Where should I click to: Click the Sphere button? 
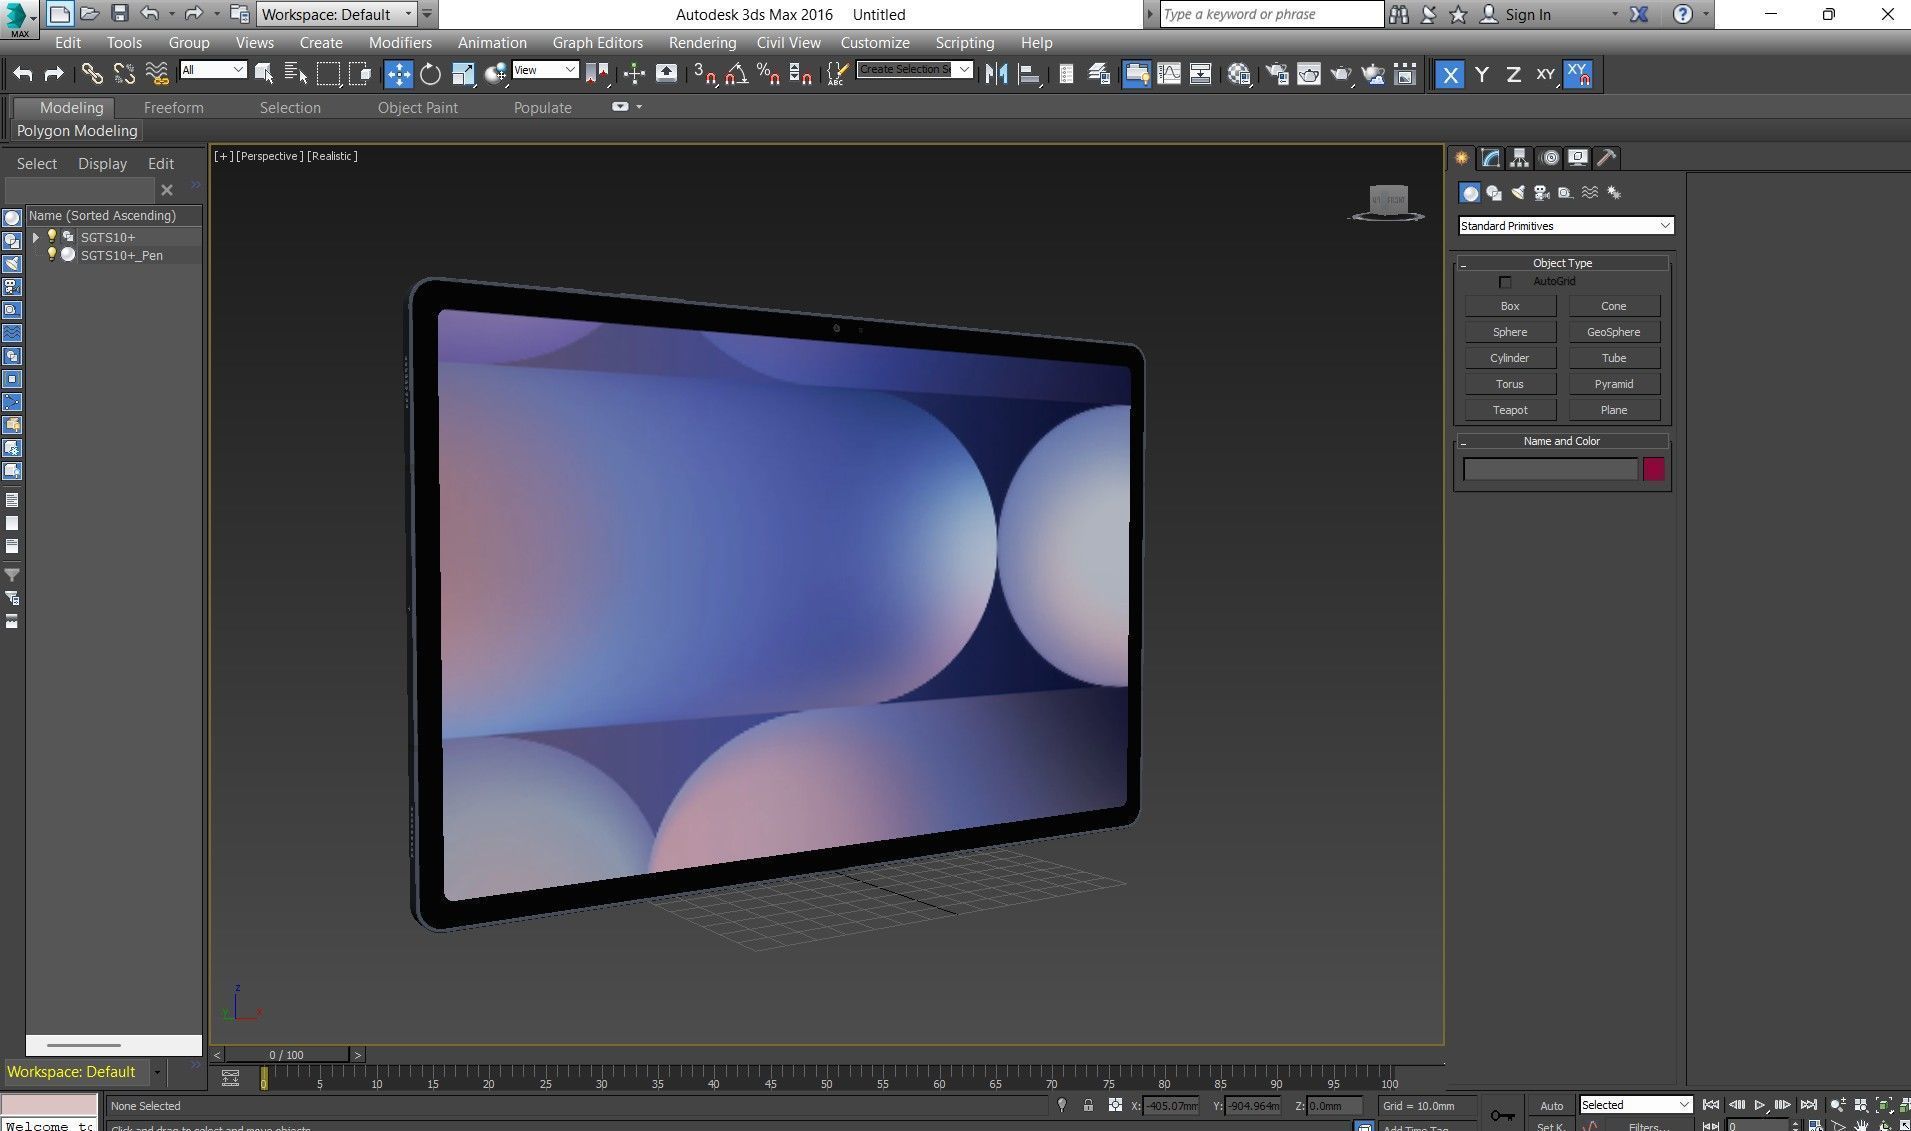(1510, 332)
